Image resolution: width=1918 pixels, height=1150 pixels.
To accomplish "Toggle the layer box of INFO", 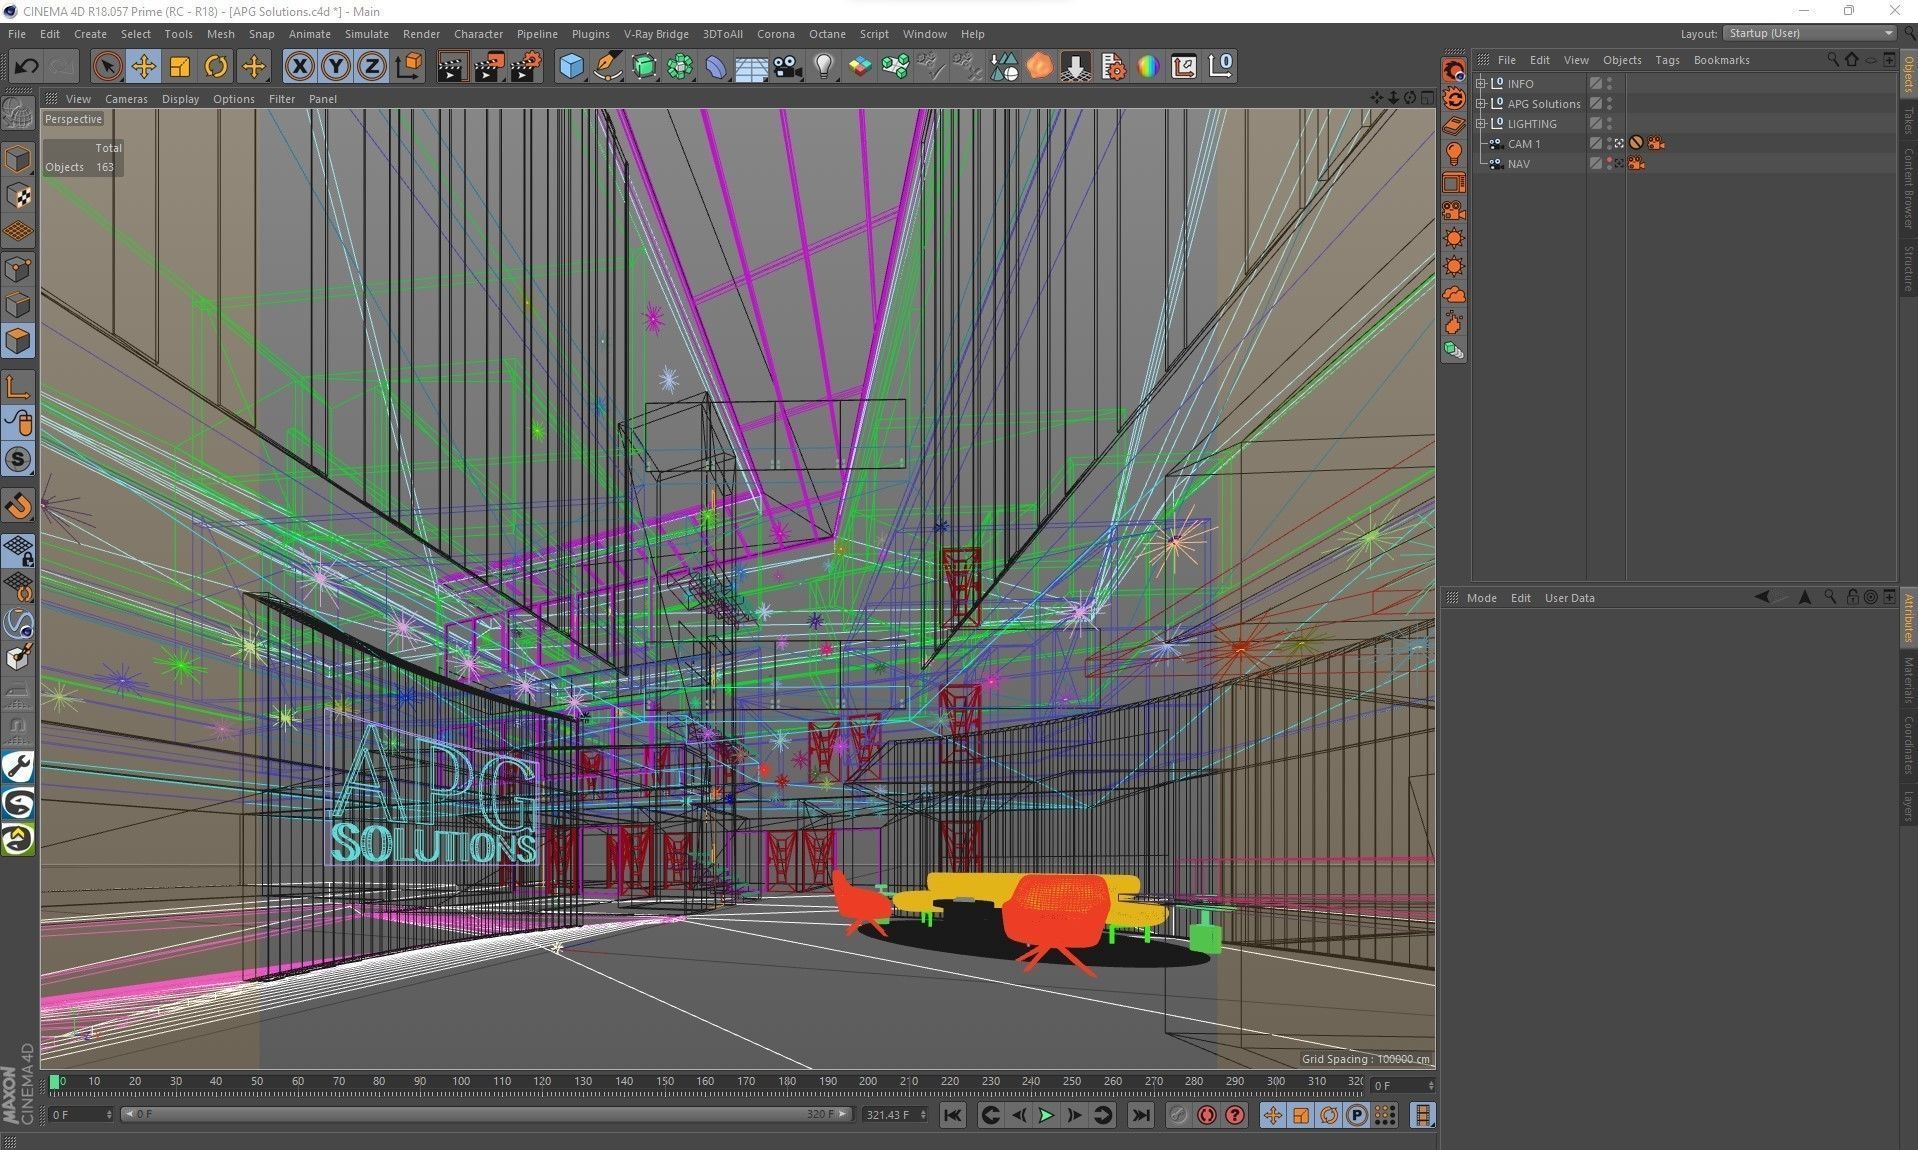I will pos(1596,84).
